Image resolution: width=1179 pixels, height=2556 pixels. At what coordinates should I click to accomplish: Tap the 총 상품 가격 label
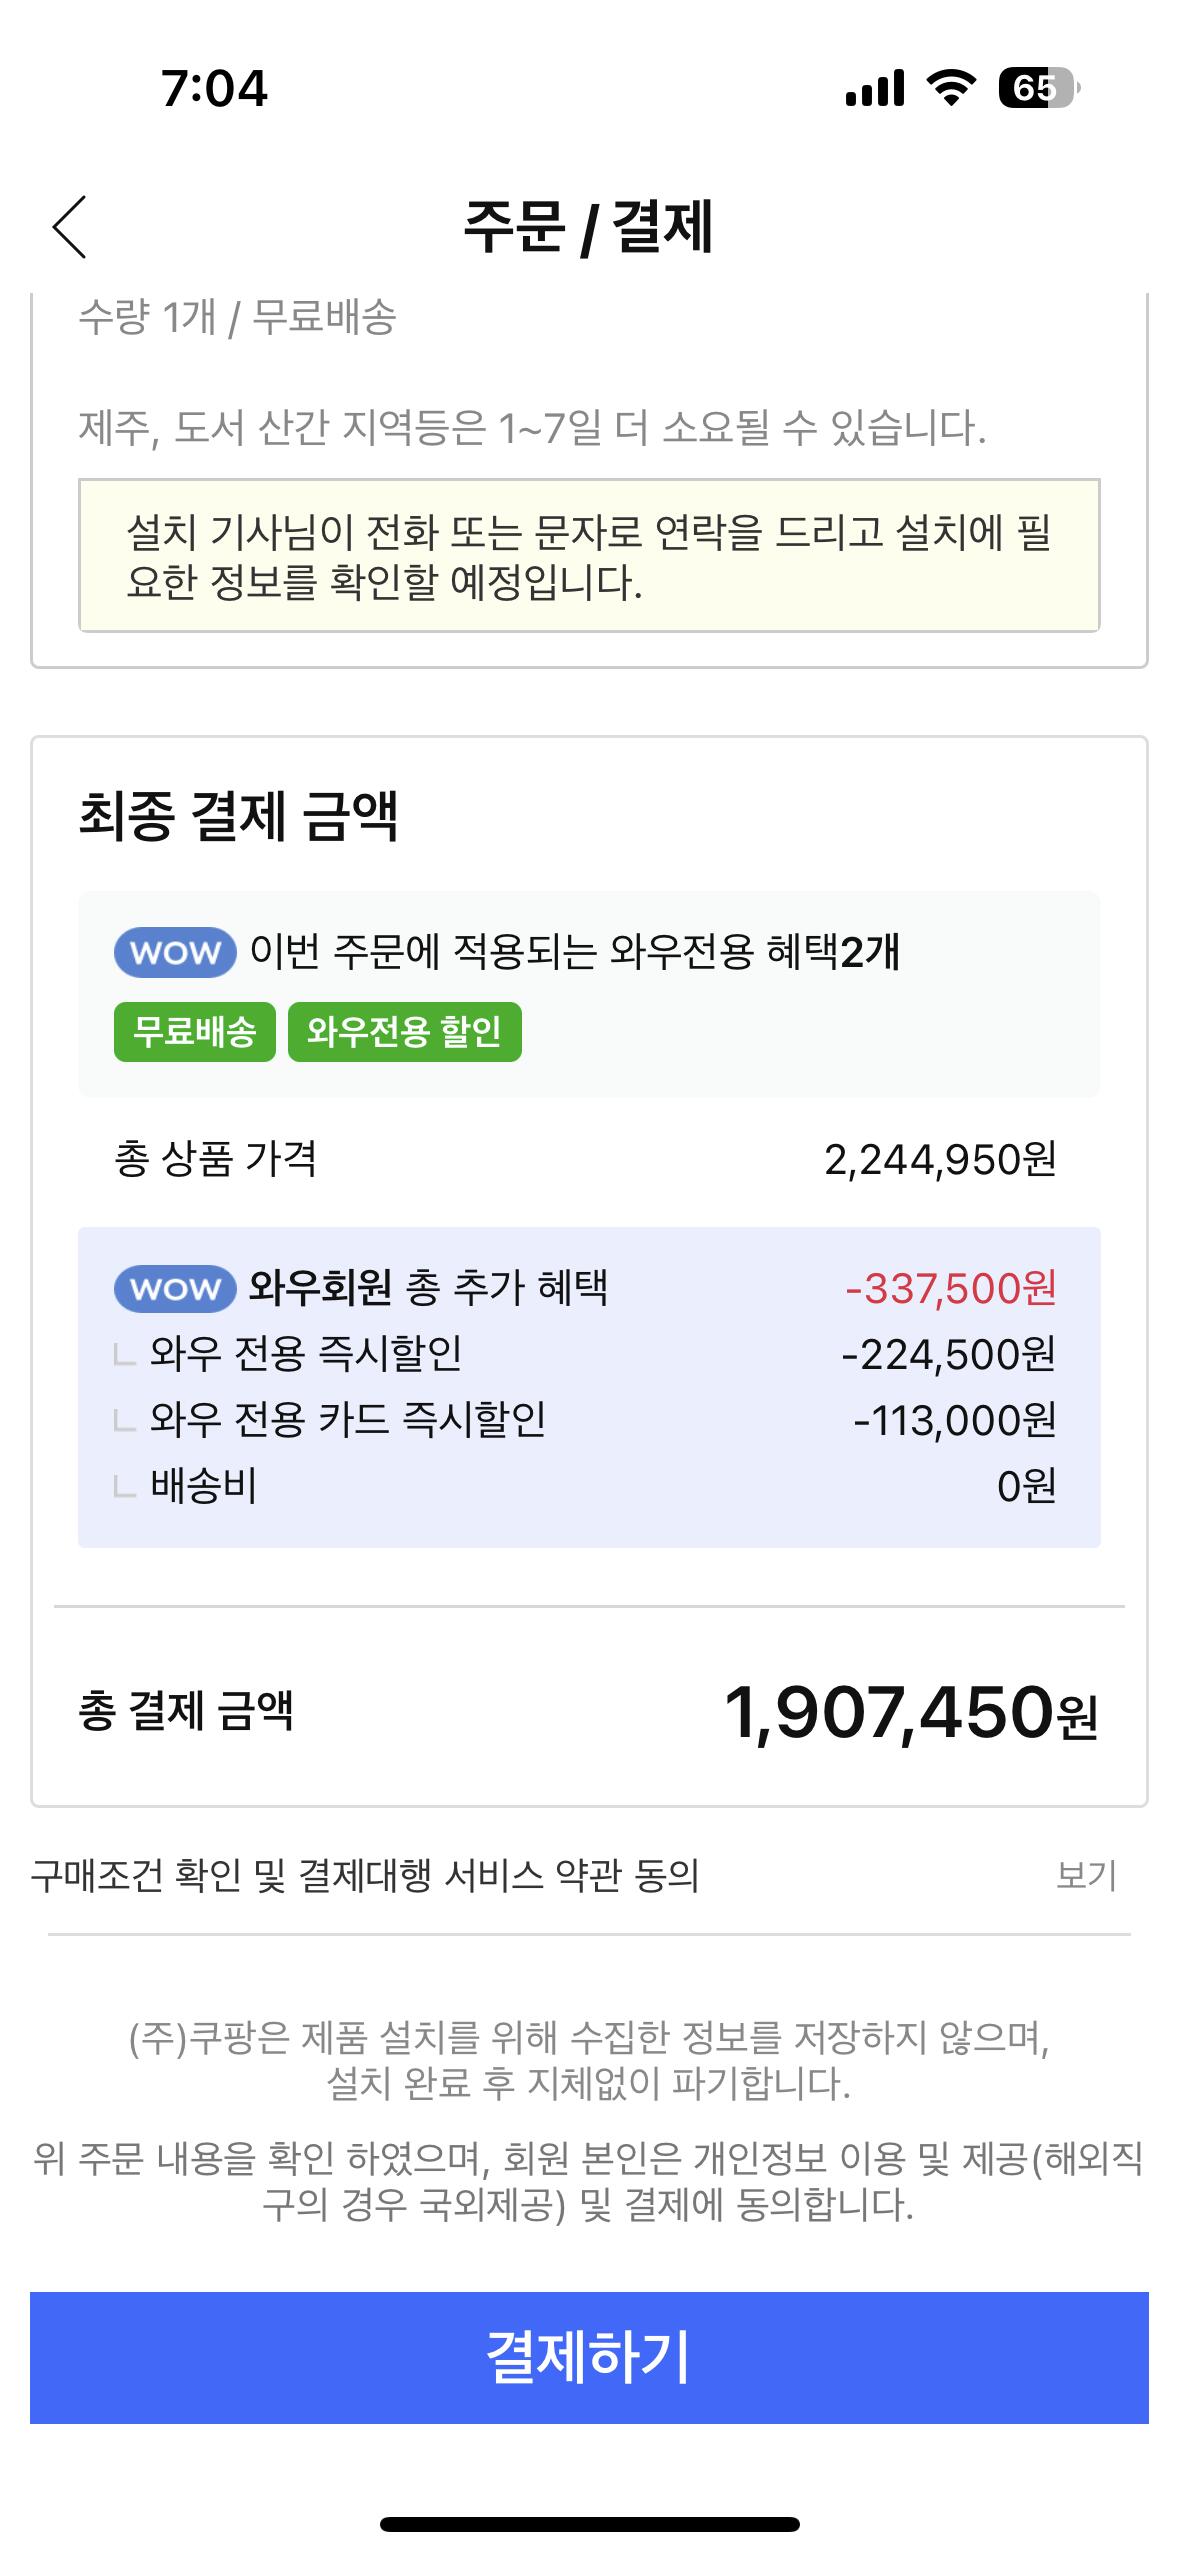click(216, 1159)
